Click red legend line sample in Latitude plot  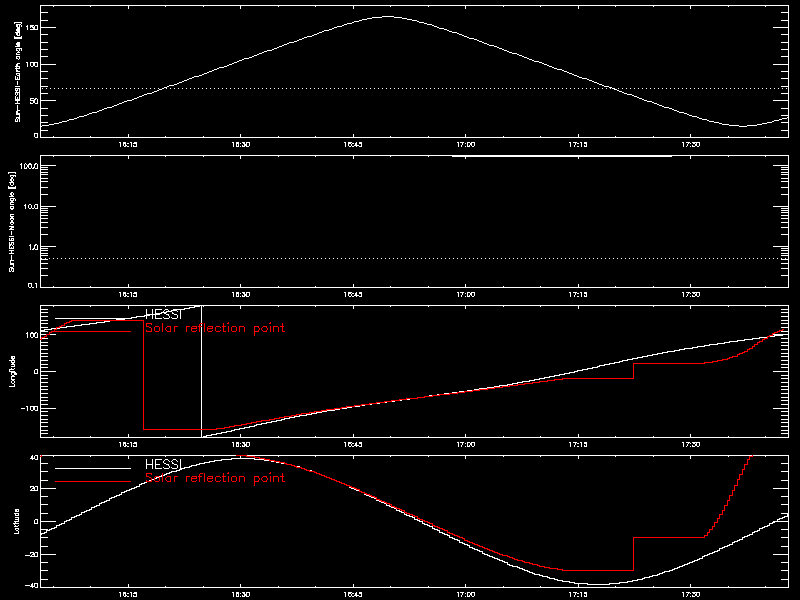pyautogui.click(x=93, y=482)
